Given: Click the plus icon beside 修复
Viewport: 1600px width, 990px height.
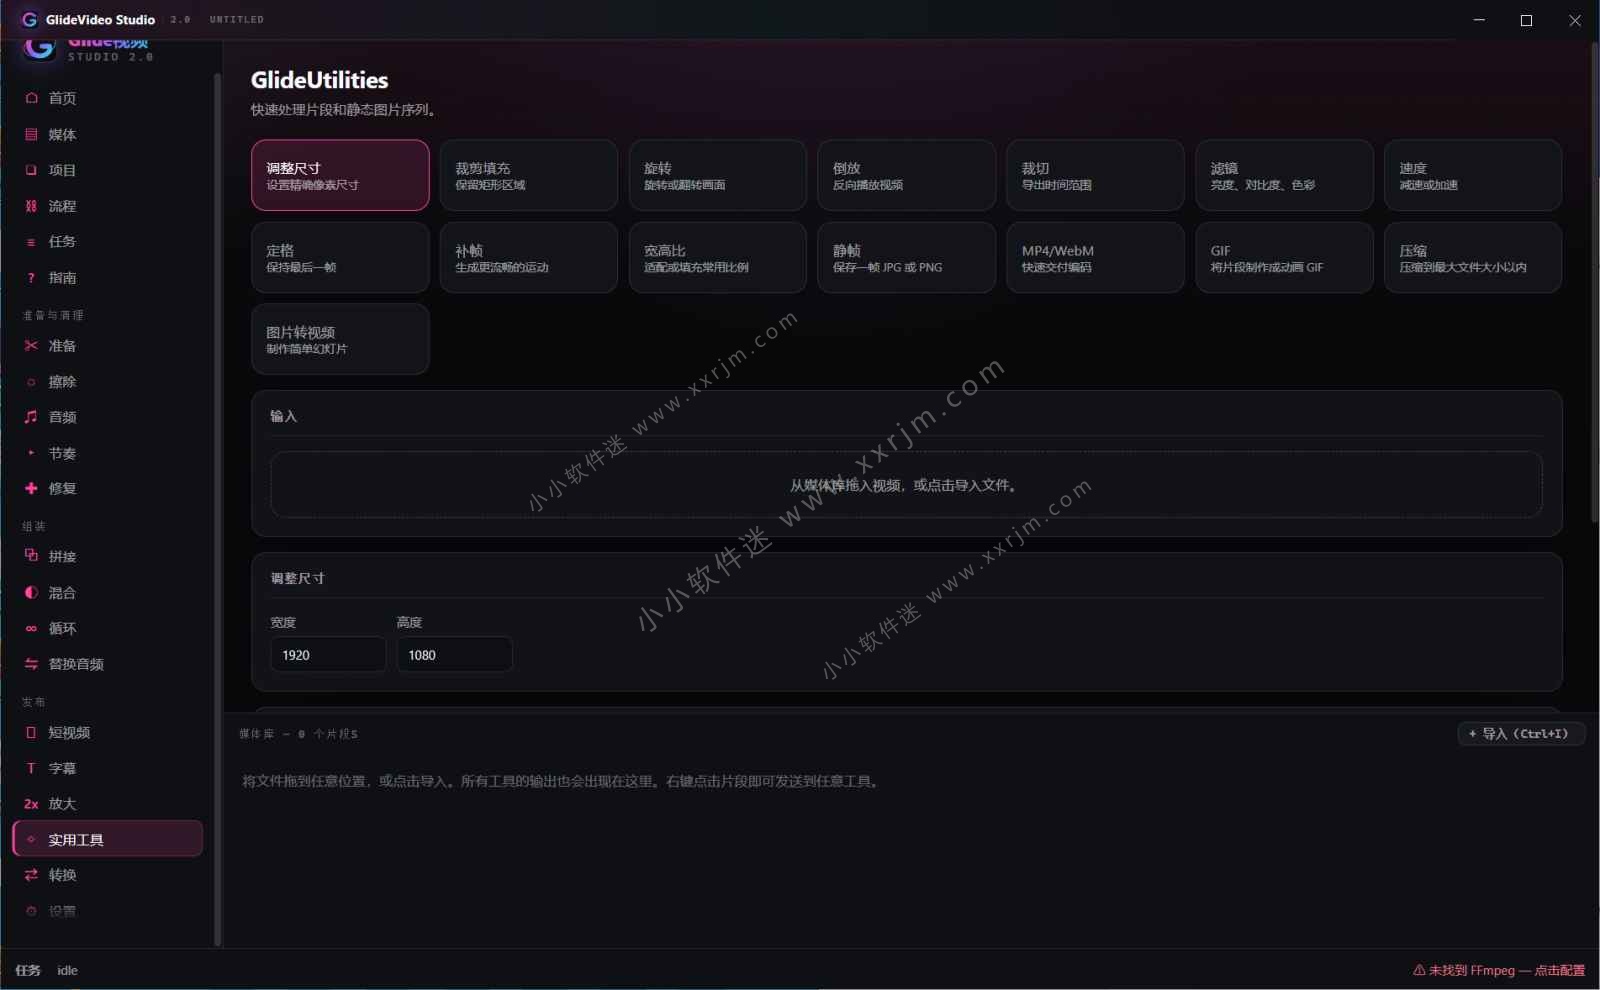Looking at the screenshot, I should tap(31, 488).
